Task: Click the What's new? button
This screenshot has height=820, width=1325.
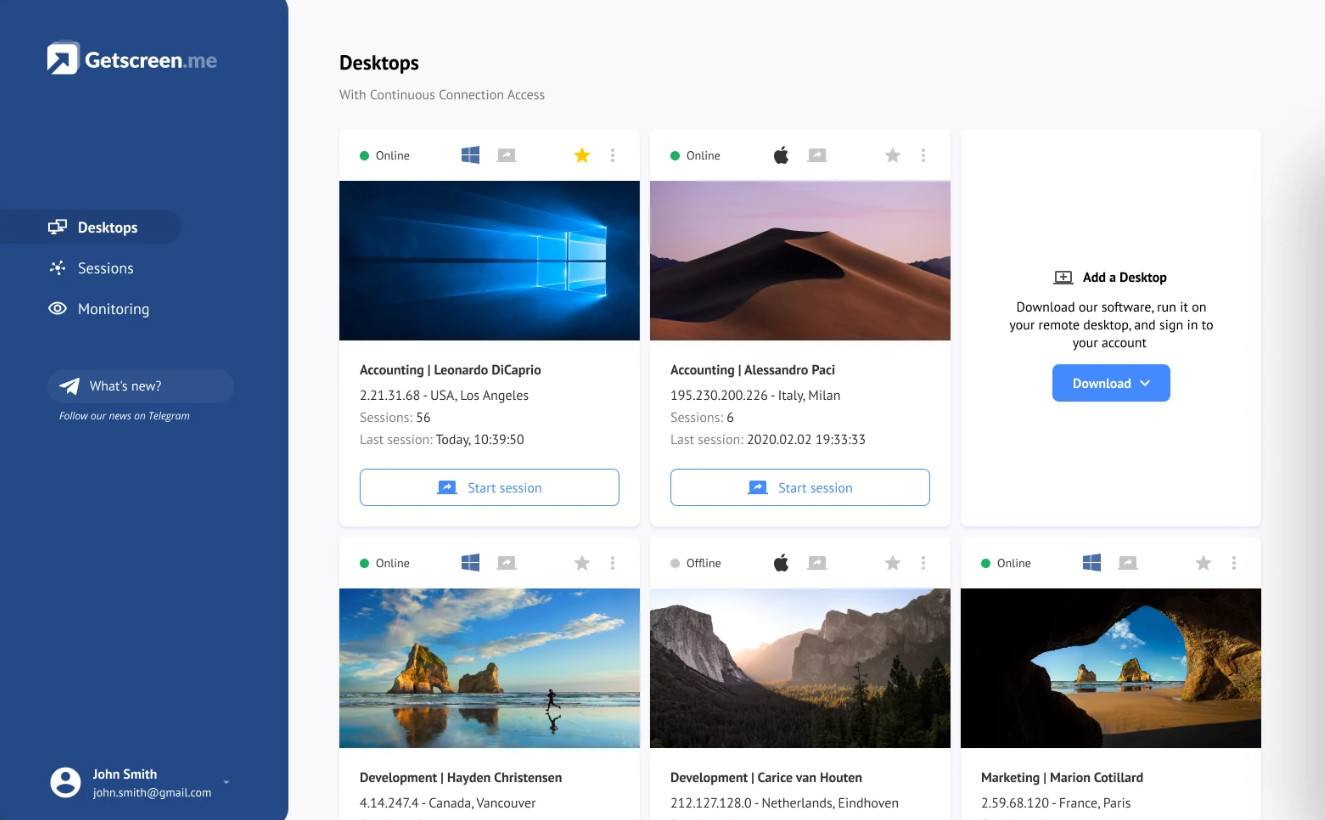Action: tap(140, 386)
